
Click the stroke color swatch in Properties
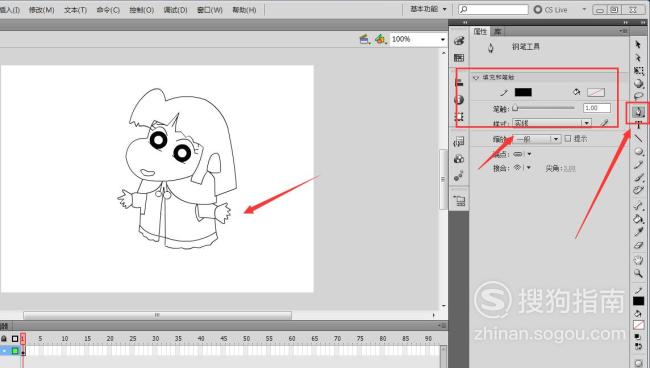coord(523,92)
